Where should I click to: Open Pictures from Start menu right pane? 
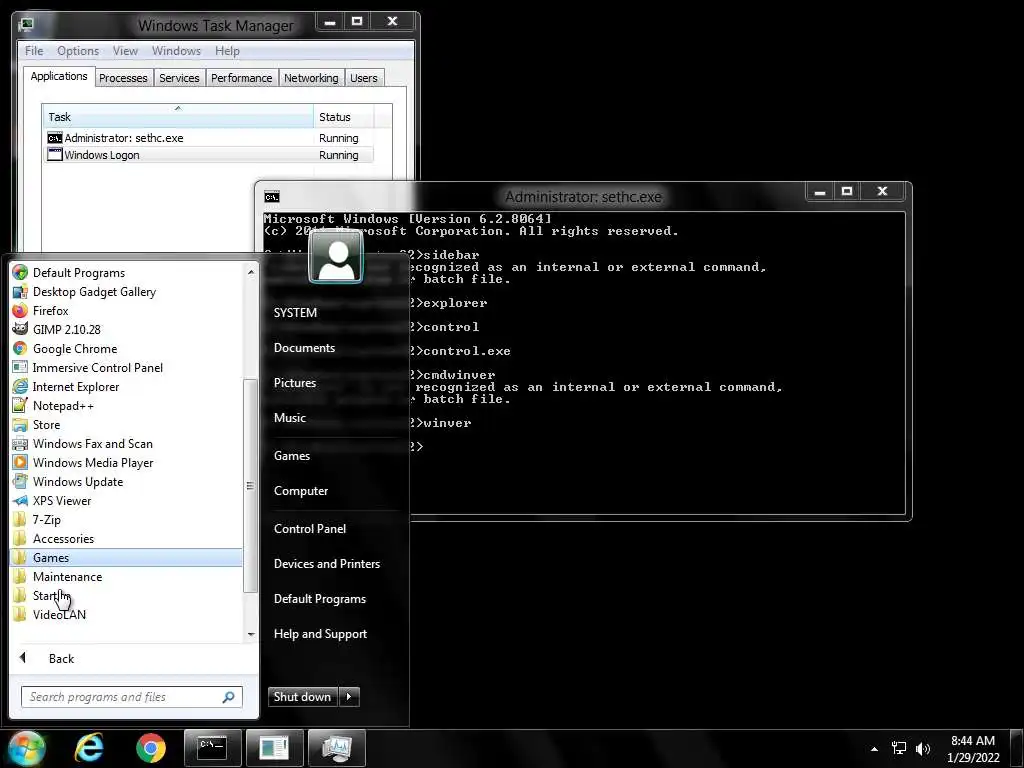point(295,383)
